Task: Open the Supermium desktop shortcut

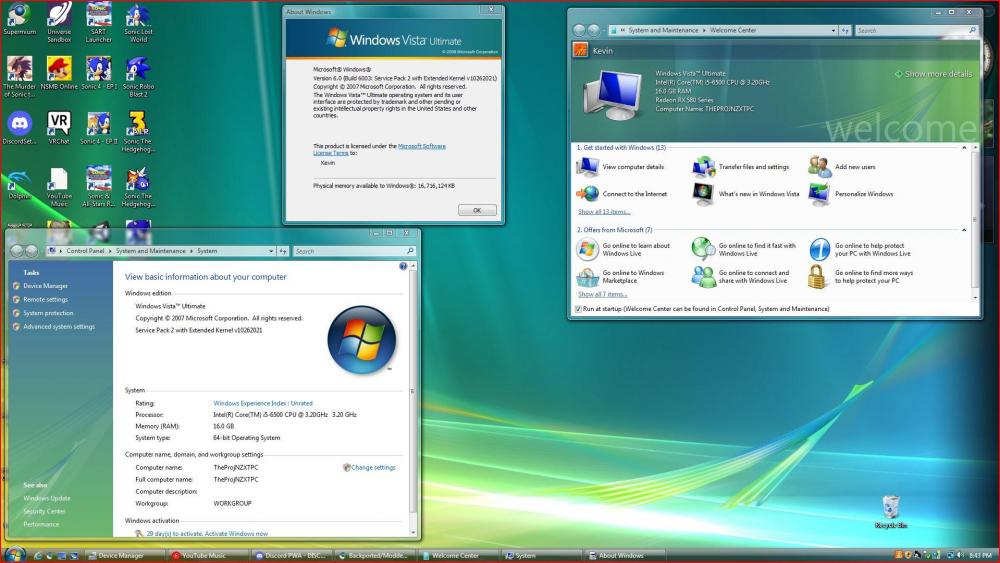Action: click(x=19, y=16)
